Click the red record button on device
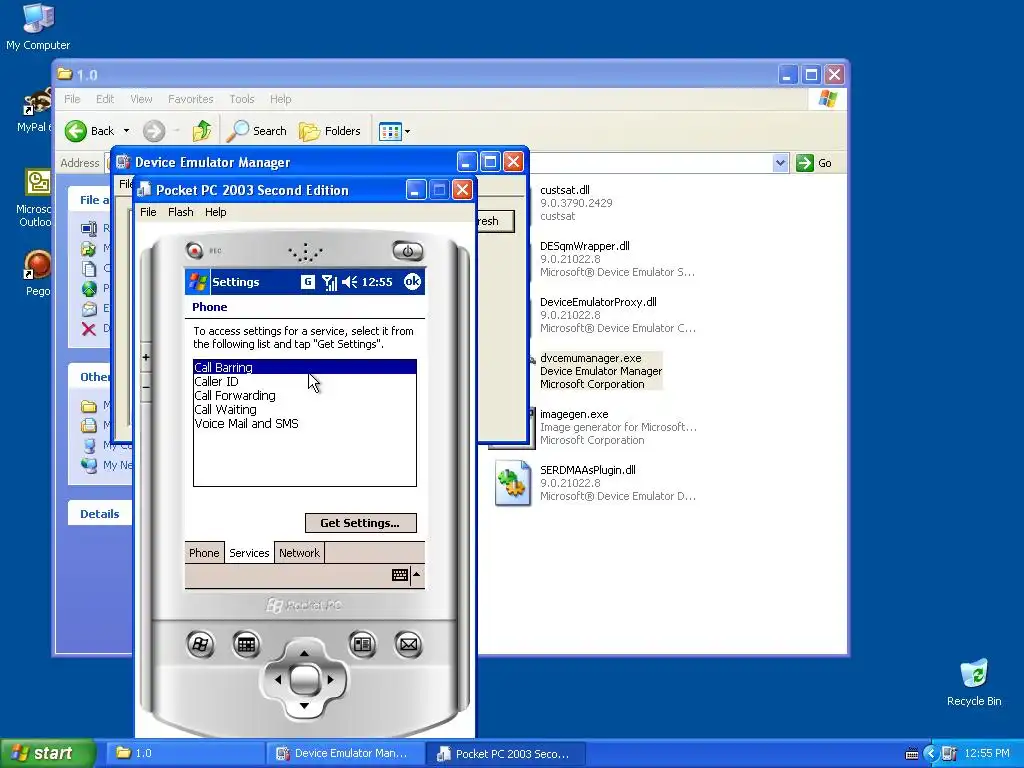 [194, 250]
